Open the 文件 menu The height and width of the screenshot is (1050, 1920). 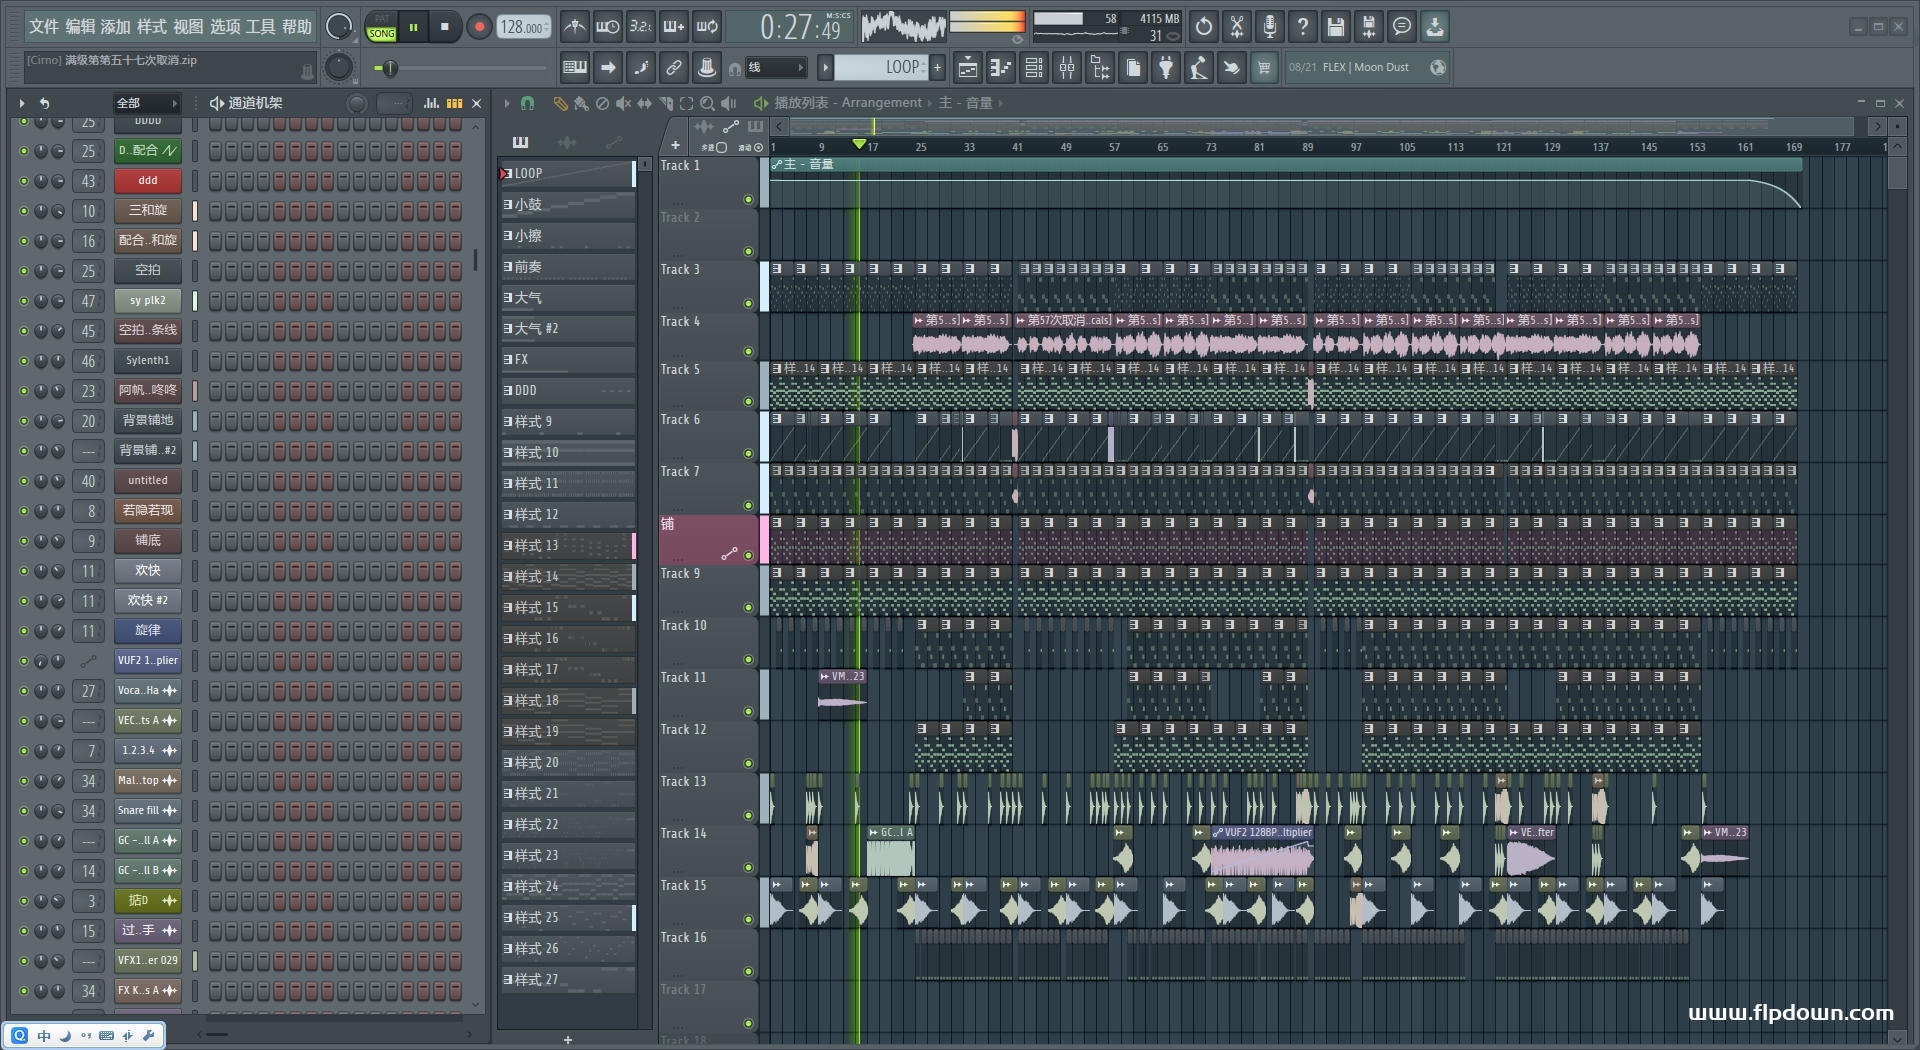coord(43,27)
